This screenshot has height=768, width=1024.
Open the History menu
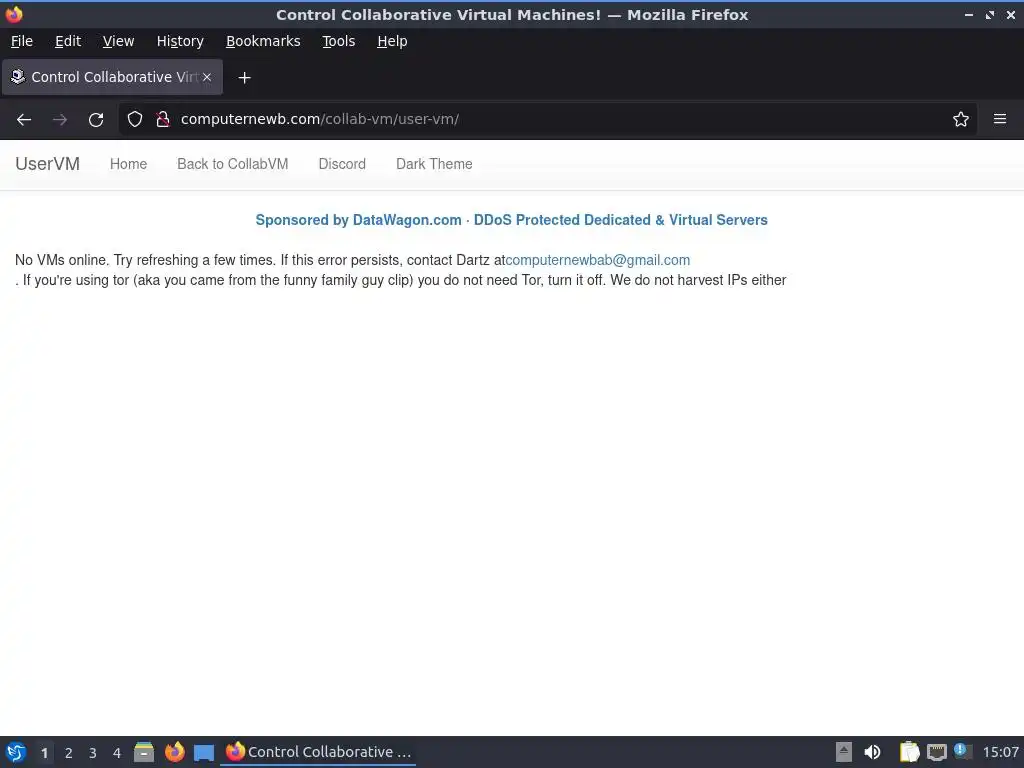click(x=180, y=41)
